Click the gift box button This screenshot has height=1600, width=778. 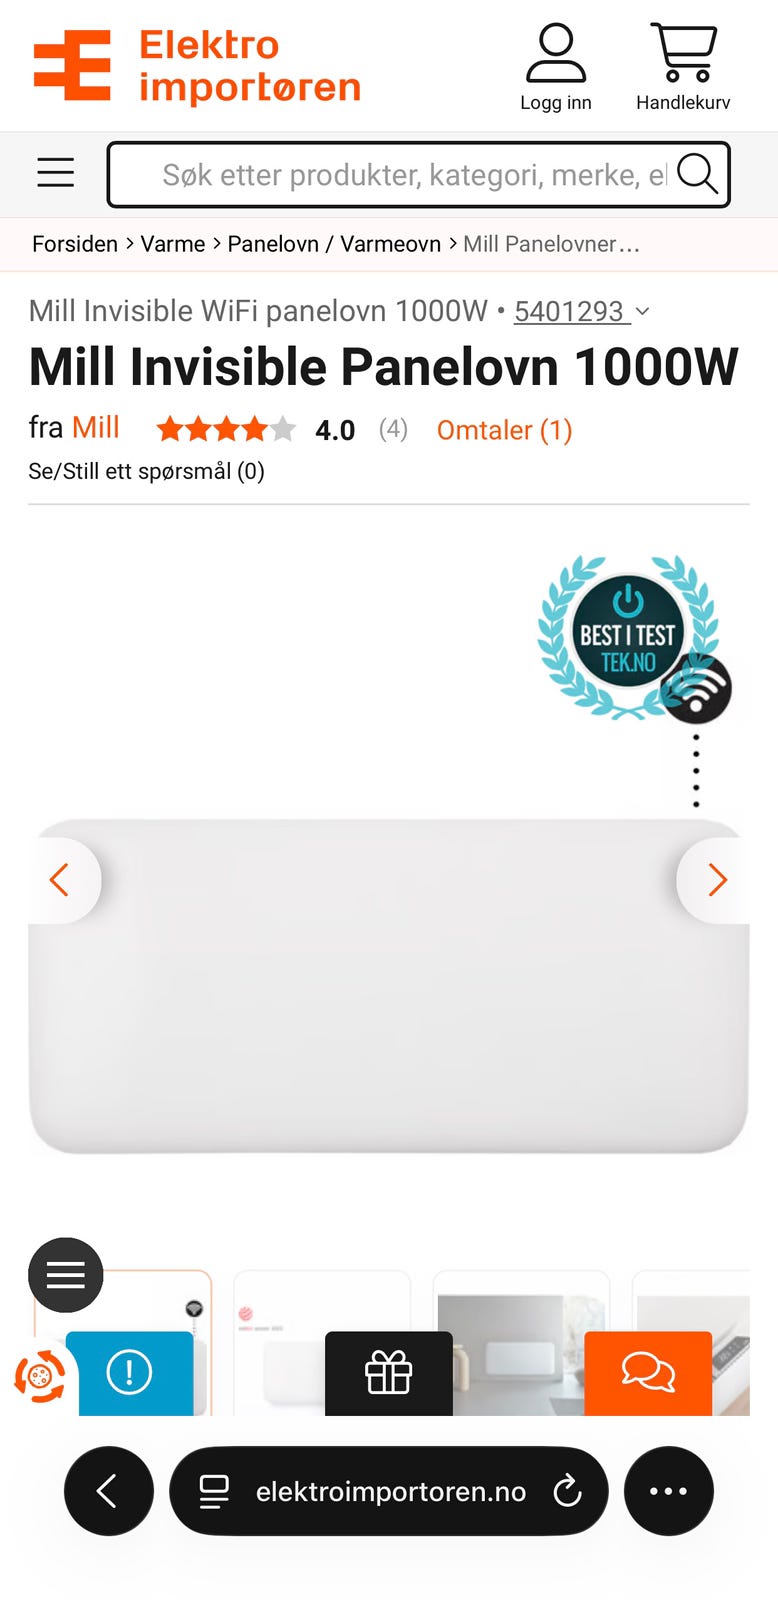pos(389,1373)
